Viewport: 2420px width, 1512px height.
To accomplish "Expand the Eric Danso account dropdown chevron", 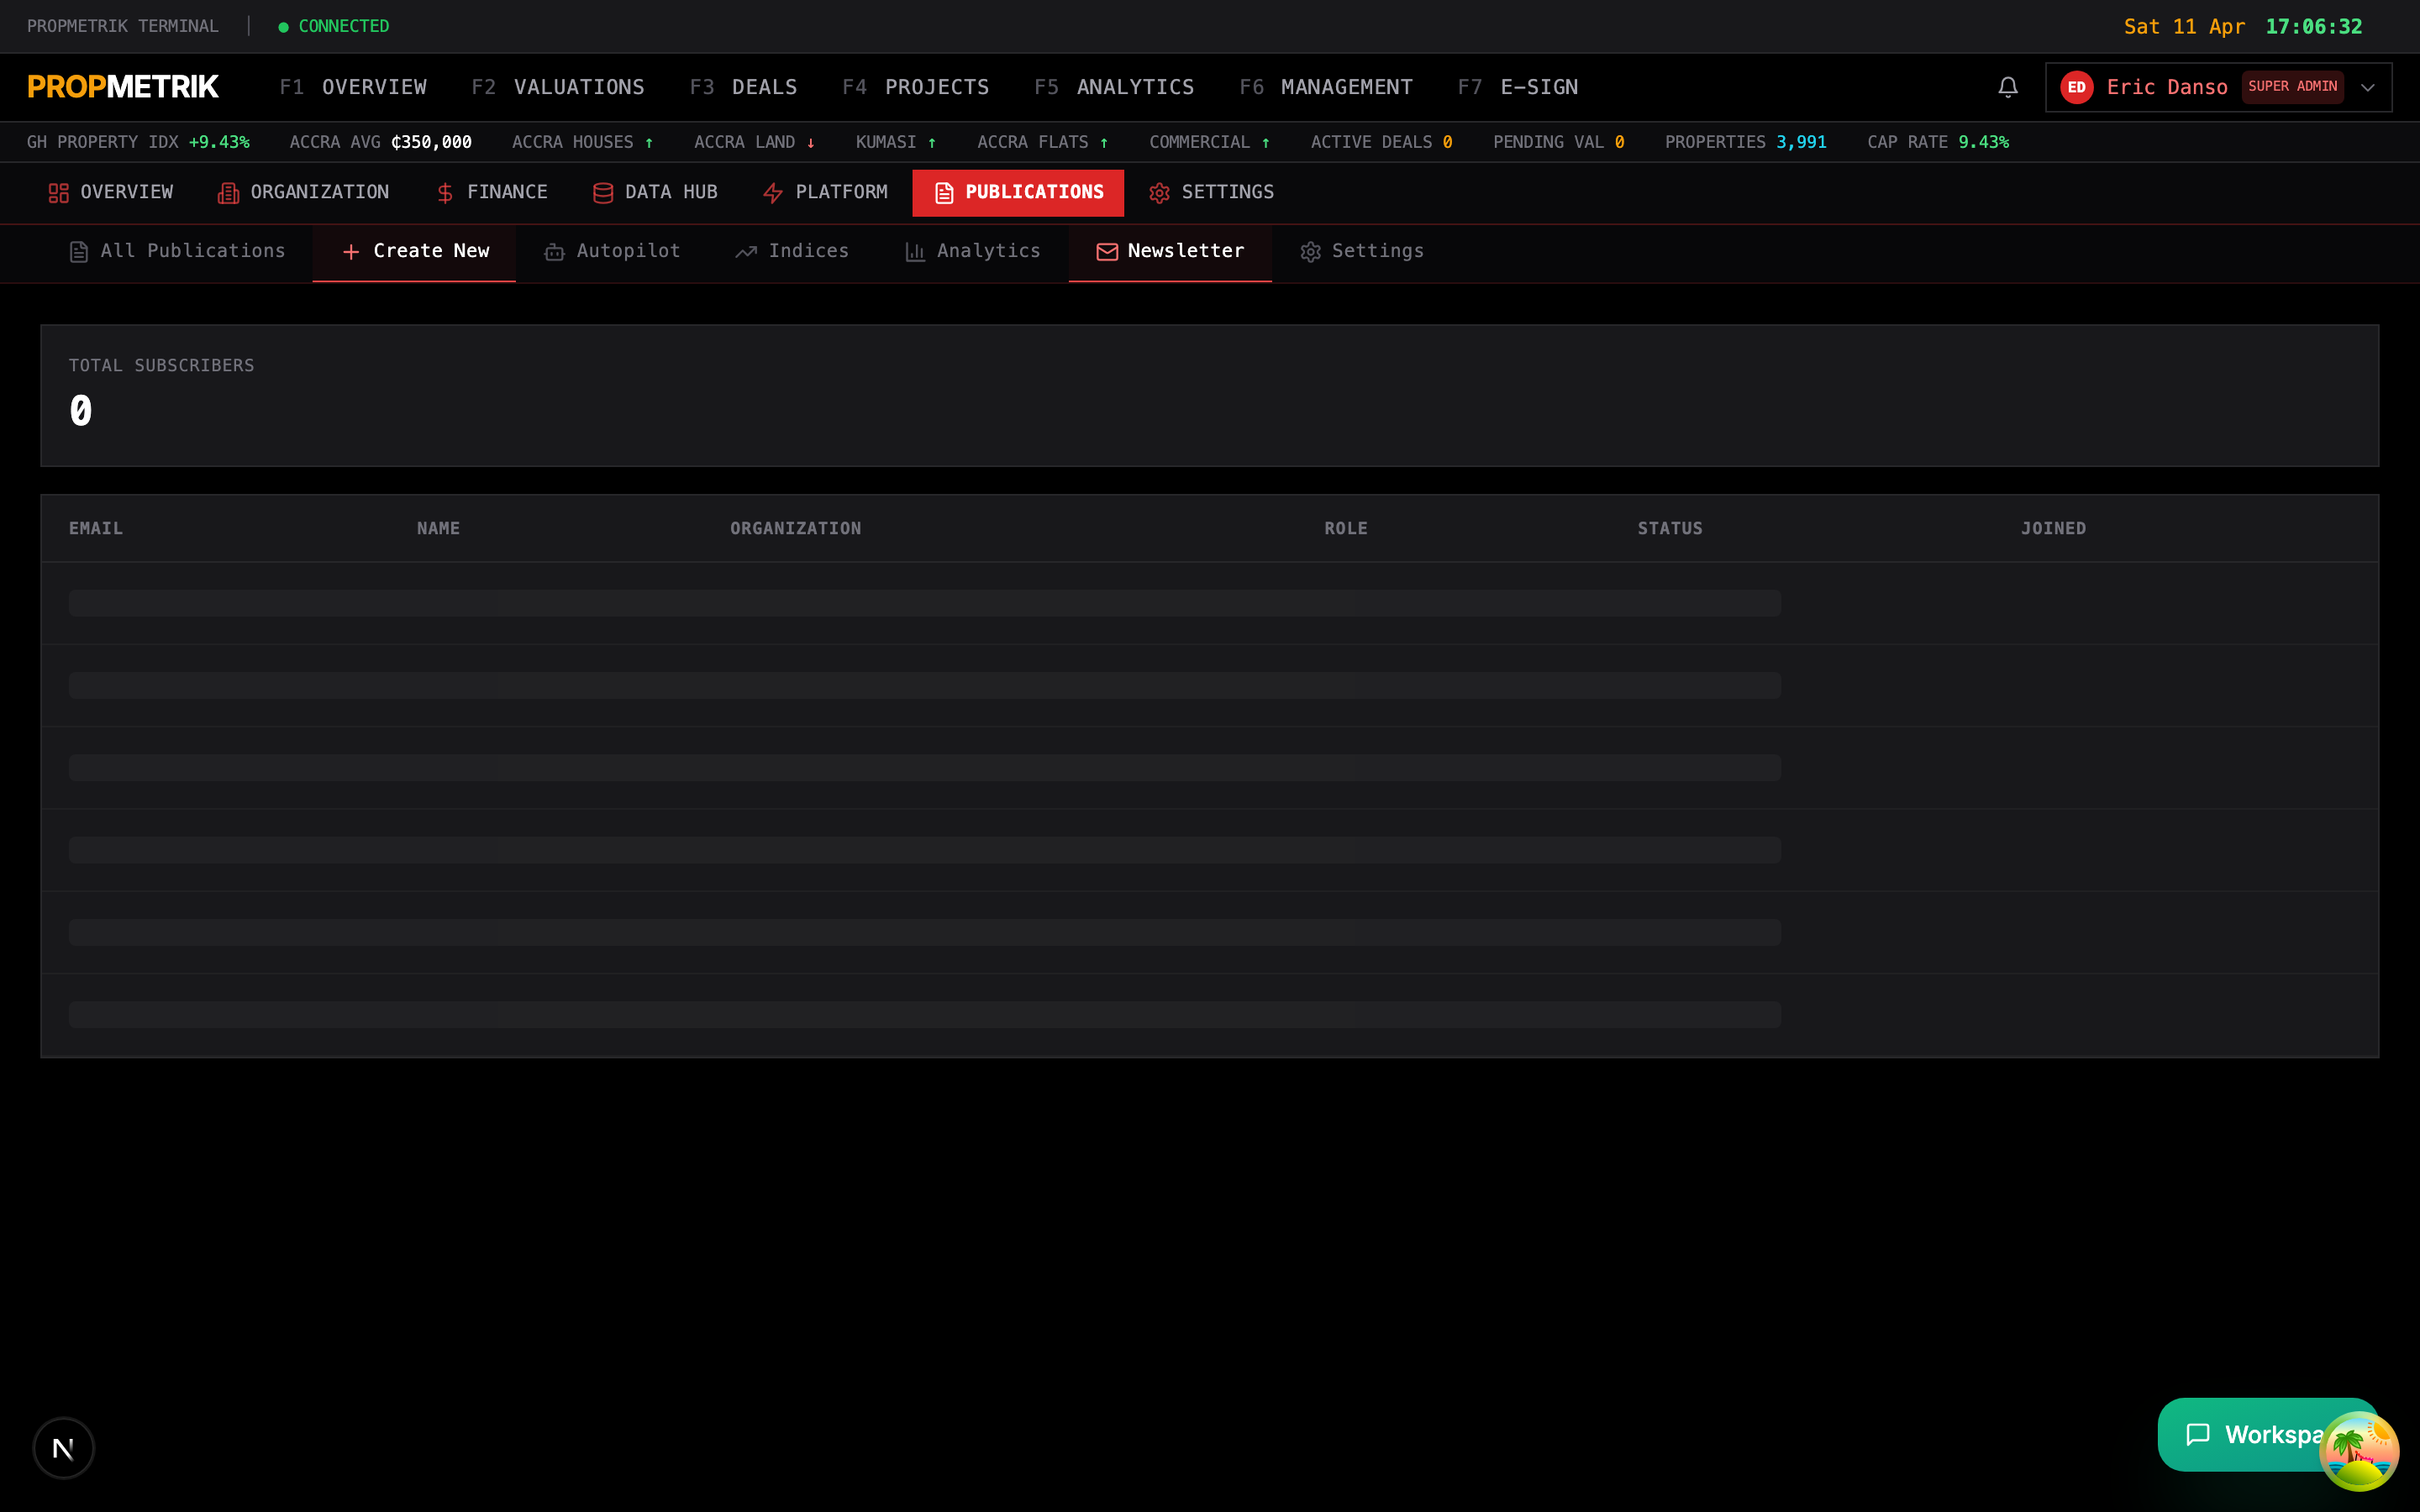I will tap(2367, 87).
